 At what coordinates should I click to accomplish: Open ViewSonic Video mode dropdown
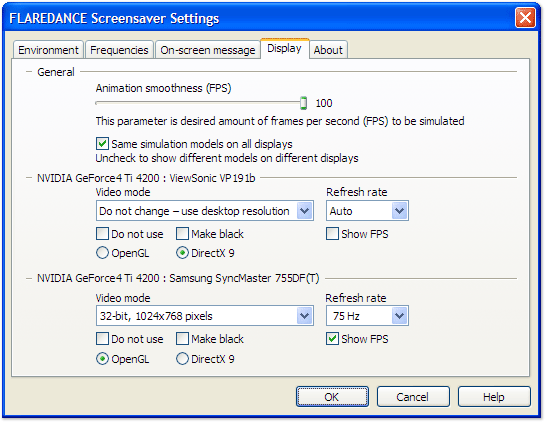pyautogui.click(x=205, y=211)
